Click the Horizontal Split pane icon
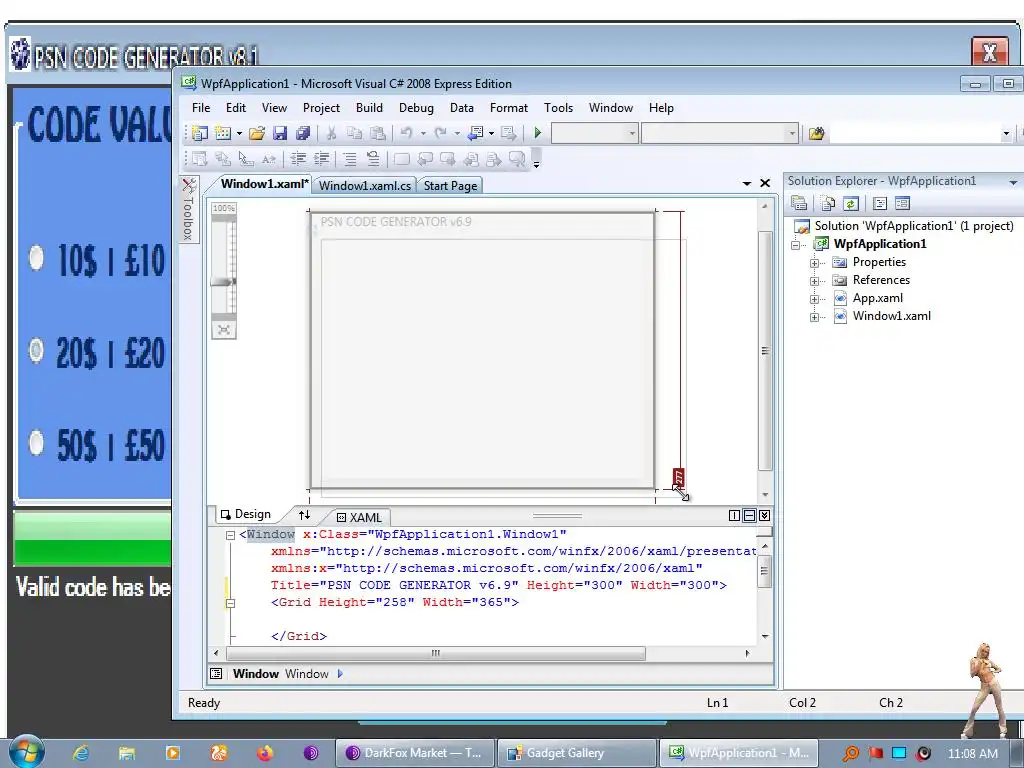The image size is (1024, 768). coord(750,515)
